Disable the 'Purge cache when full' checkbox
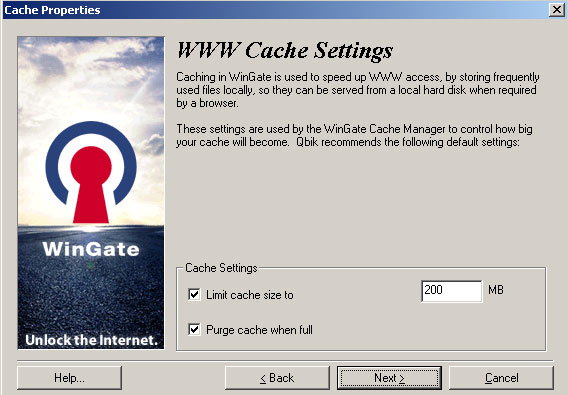 pos(194,329)
